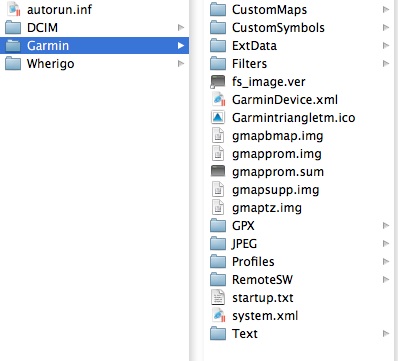Select the ExtData folder name

[254, 45]
